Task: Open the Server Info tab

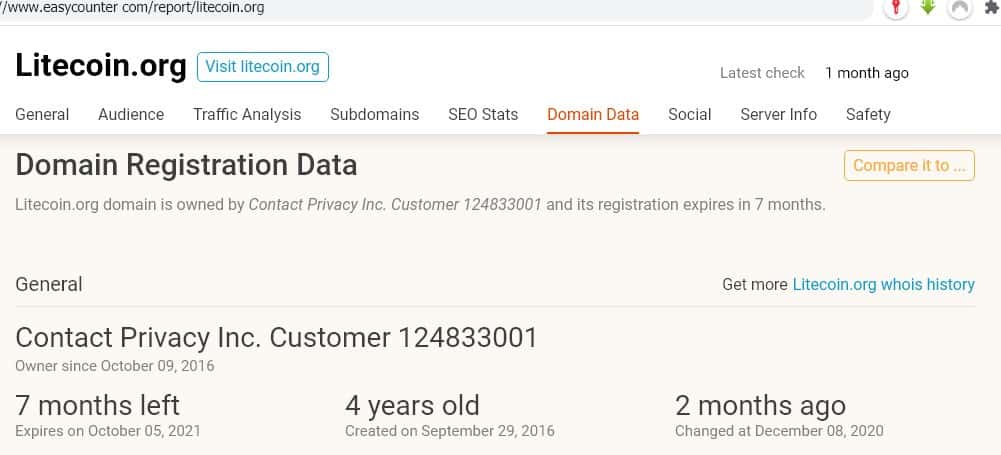Action: coord(779,114)
